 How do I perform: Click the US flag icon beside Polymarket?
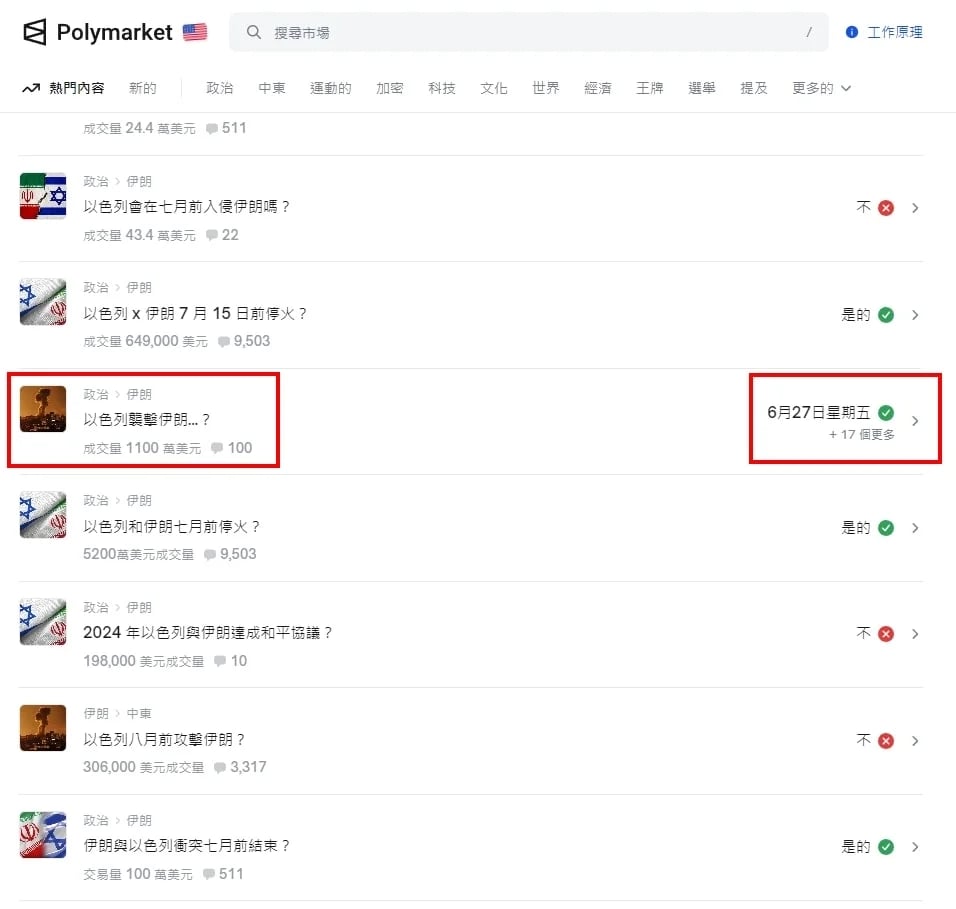click(194, 32)
